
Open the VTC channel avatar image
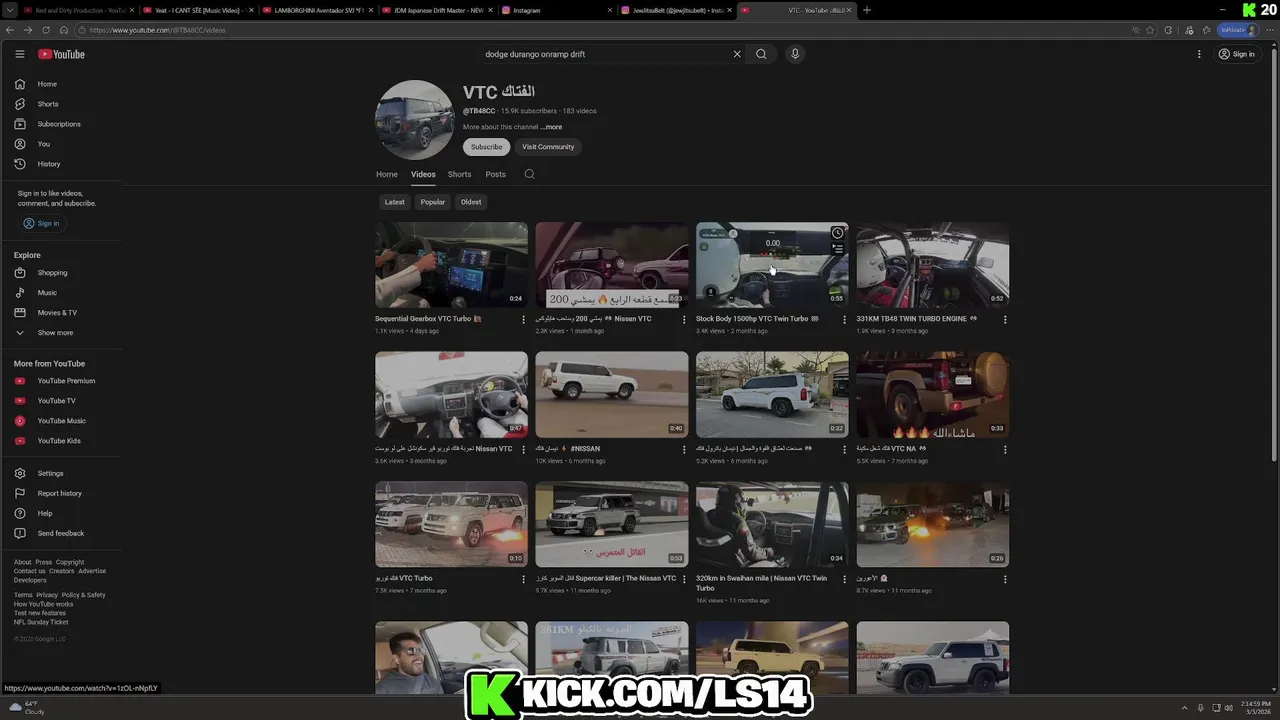coord(415,120)
